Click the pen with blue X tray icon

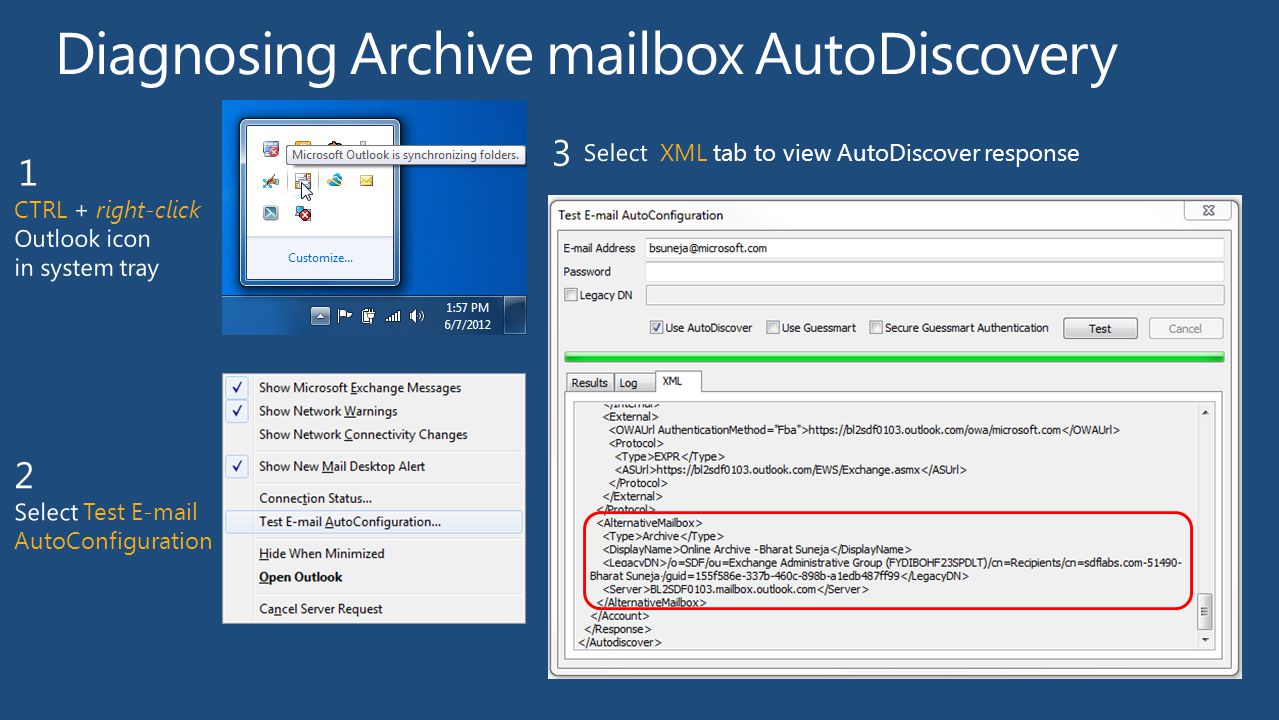271,181
